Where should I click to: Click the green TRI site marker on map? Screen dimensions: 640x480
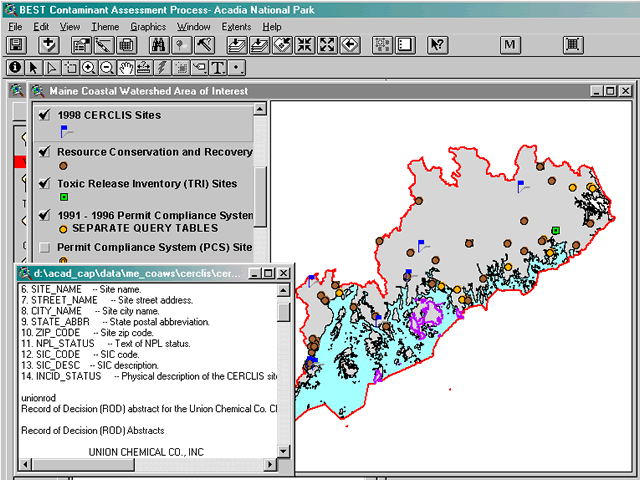pyautogui.click(x=556, y=231)
